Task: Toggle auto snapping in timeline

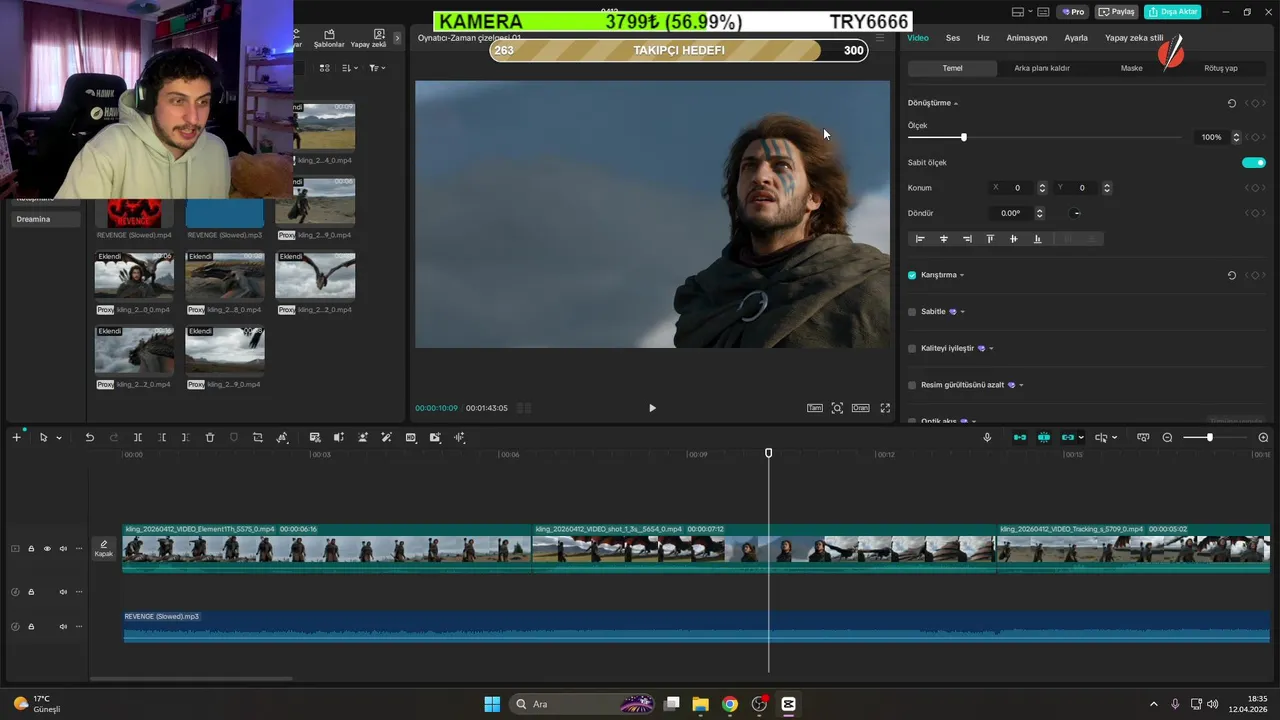Action: pyautogui.click(x=1044, y=438)
